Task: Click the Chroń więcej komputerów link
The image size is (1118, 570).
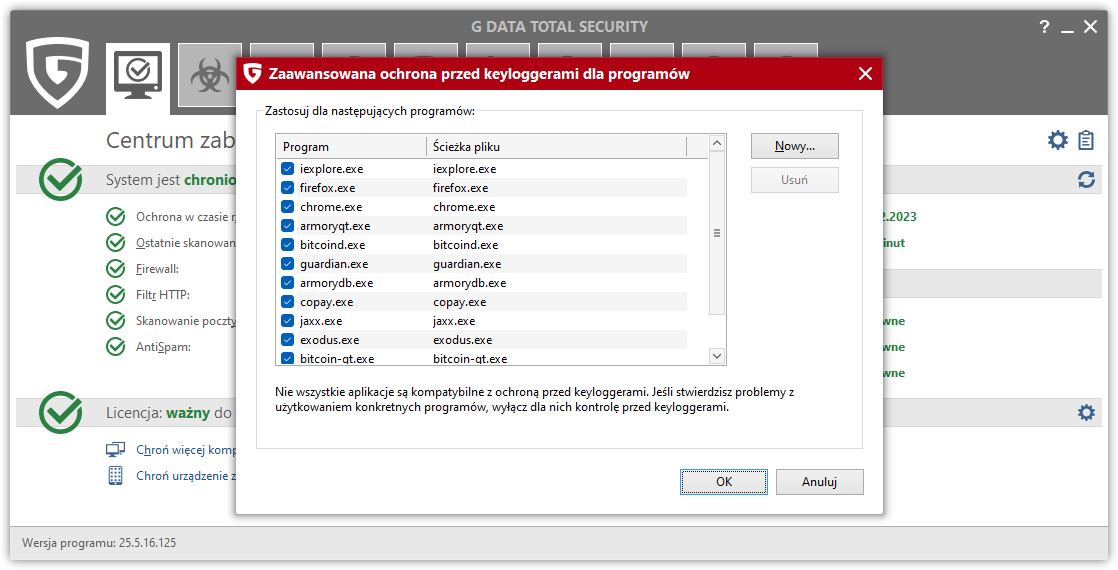Action: point(186,449)
